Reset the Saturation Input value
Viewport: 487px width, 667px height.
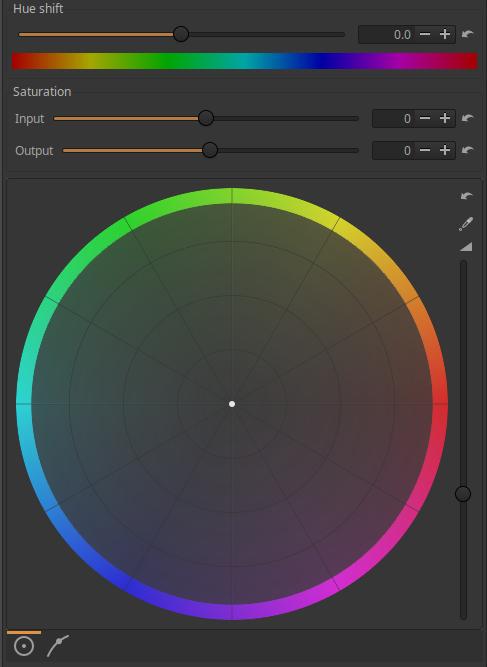(x=467, y=118)
